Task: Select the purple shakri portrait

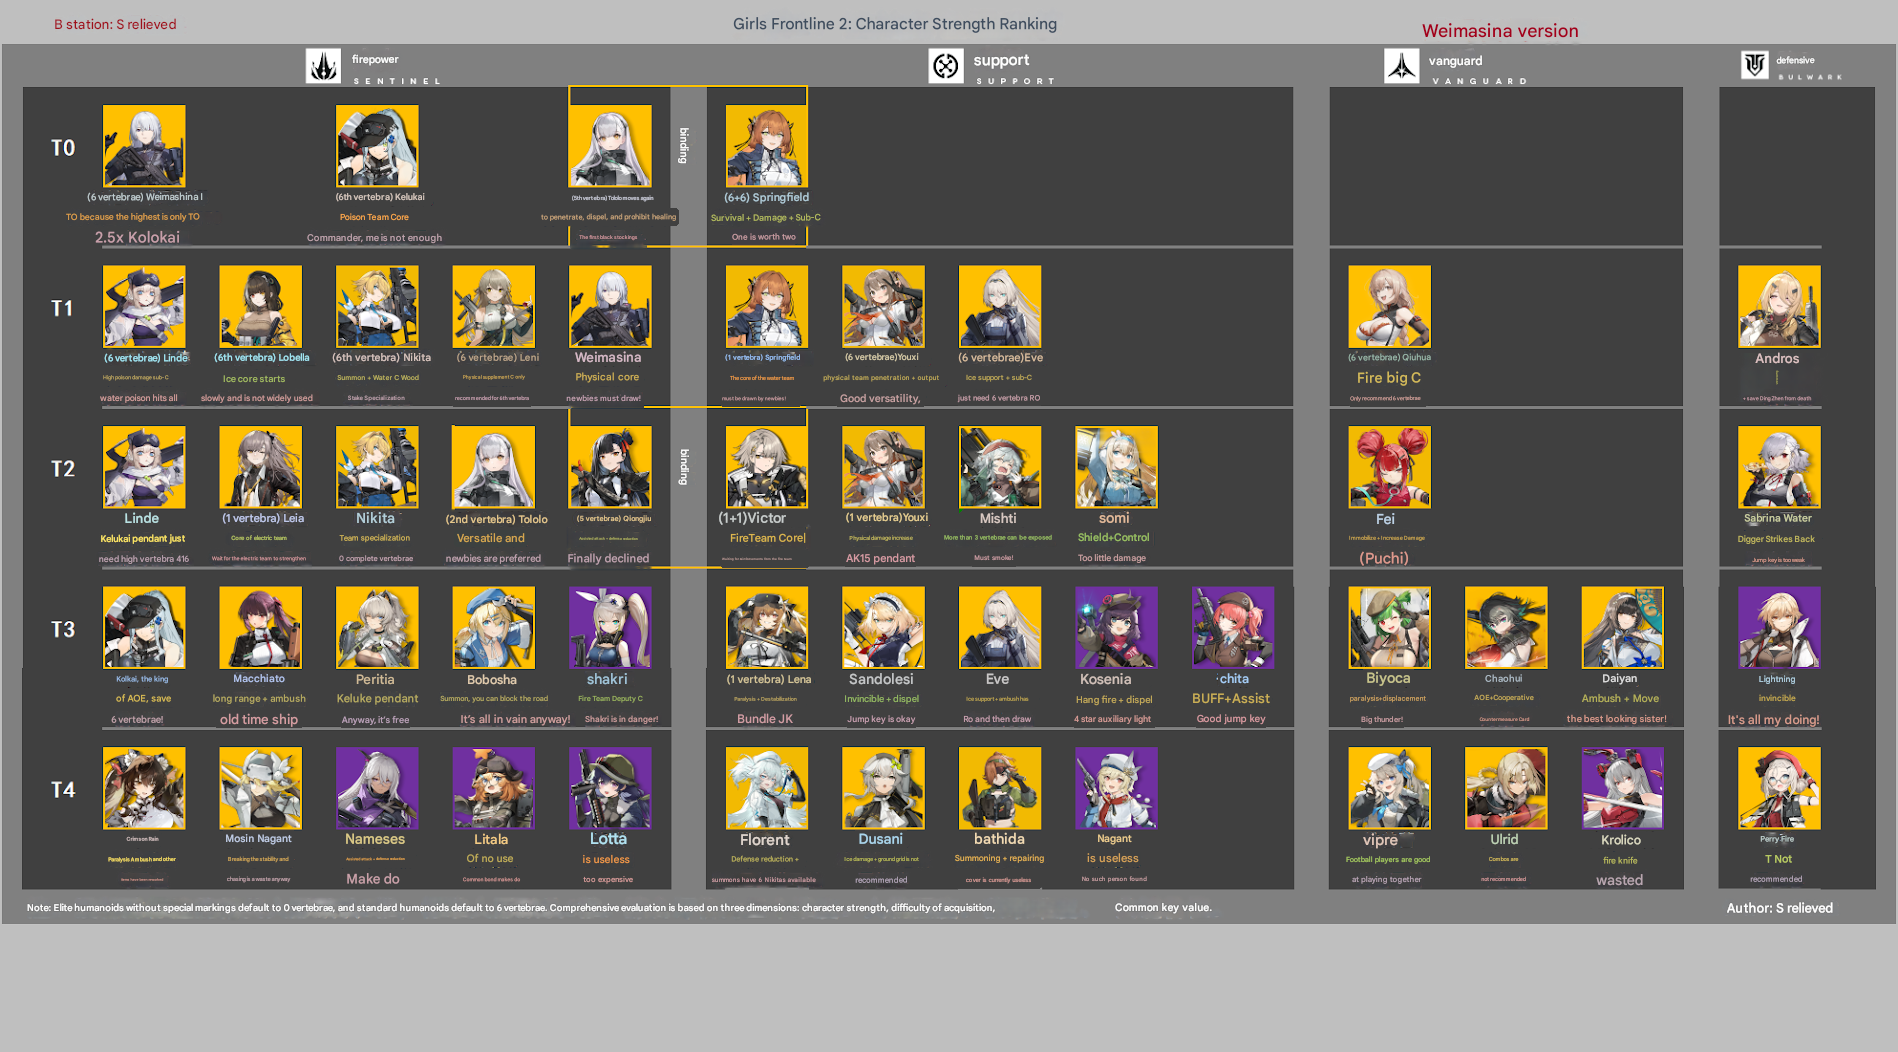Action: pos(610,627)
